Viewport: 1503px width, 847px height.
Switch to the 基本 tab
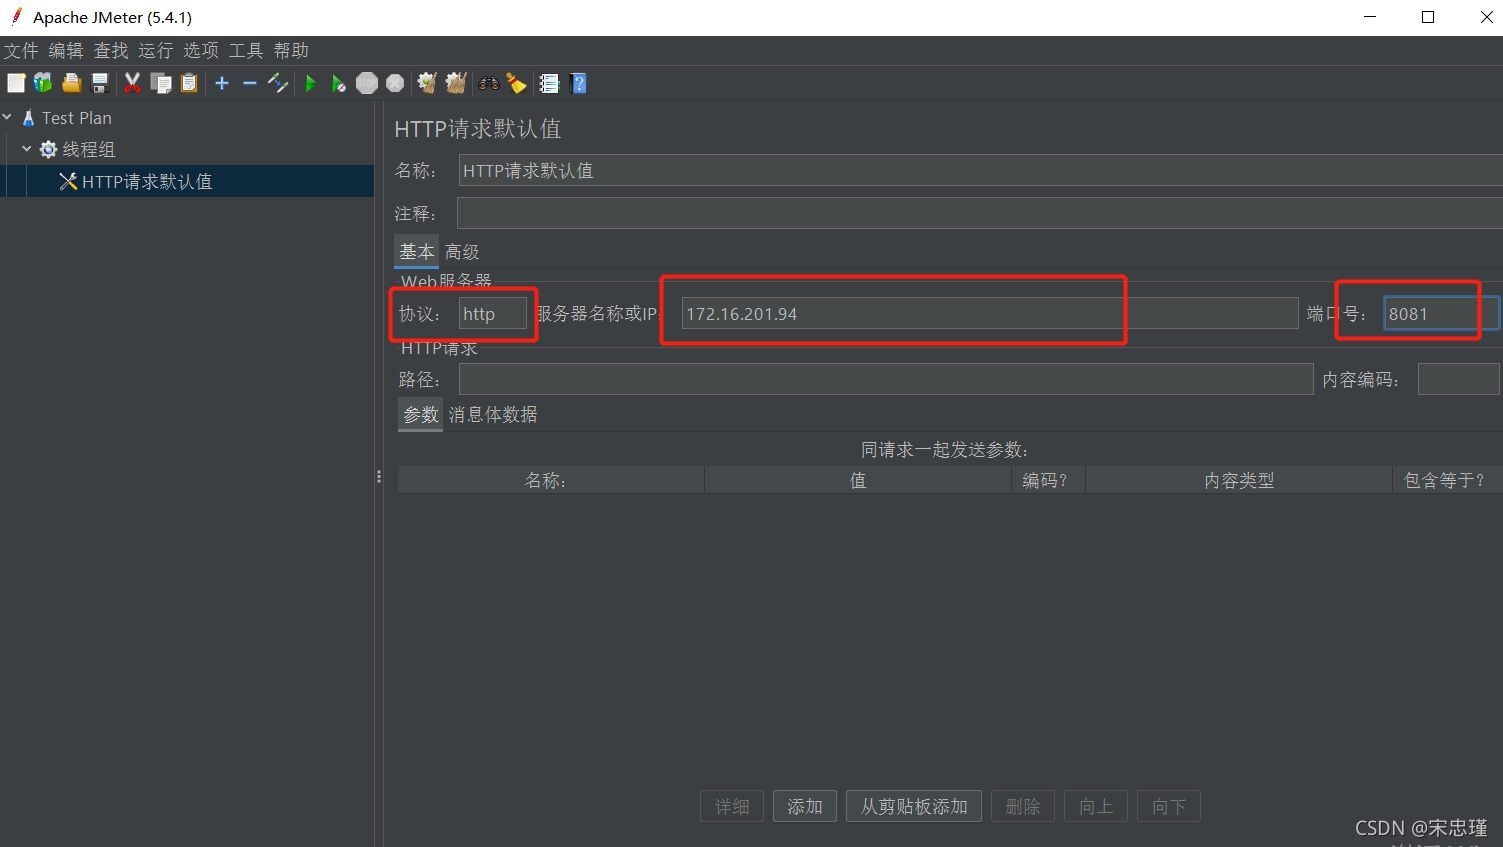pyautogui.click(x=417, y=251)
